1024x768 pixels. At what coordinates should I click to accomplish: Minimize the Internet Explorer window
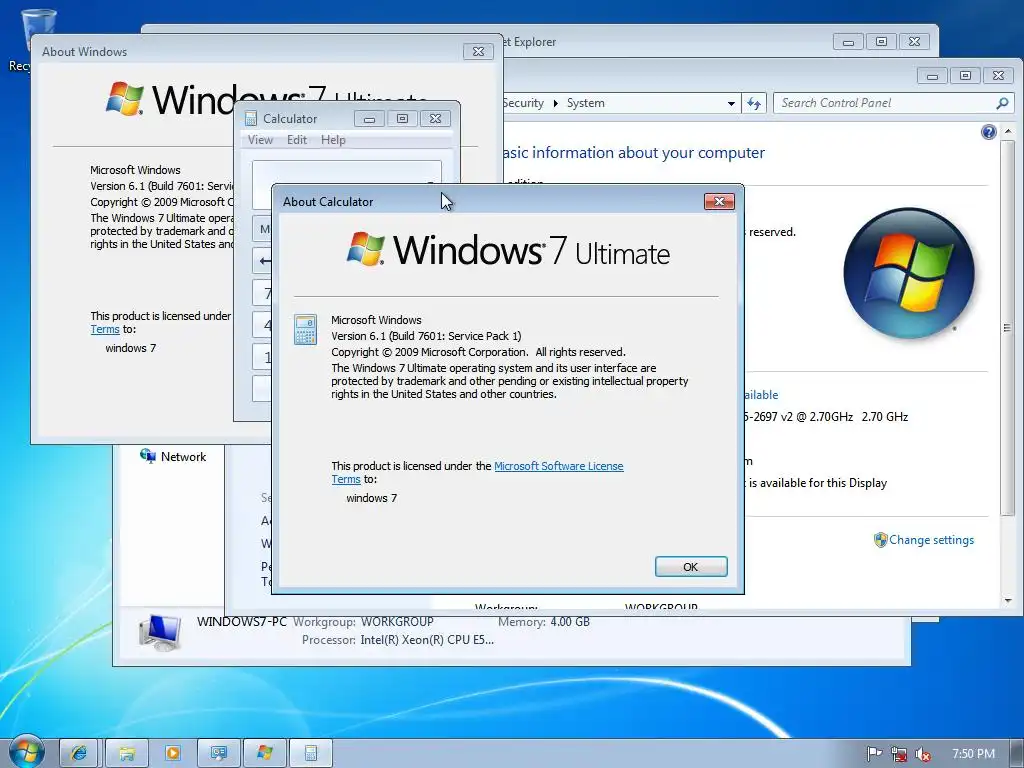848,42
